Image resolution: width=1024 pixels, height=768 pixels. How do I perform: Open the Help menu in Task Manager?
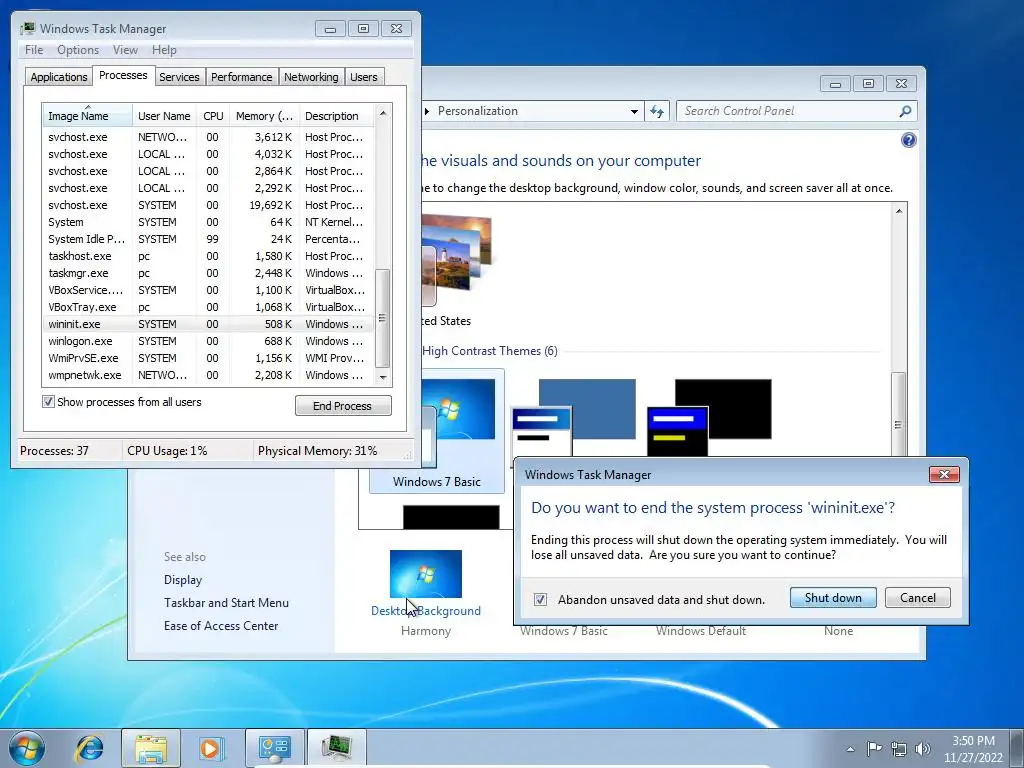pyautogui.click(x=164, y=50)
